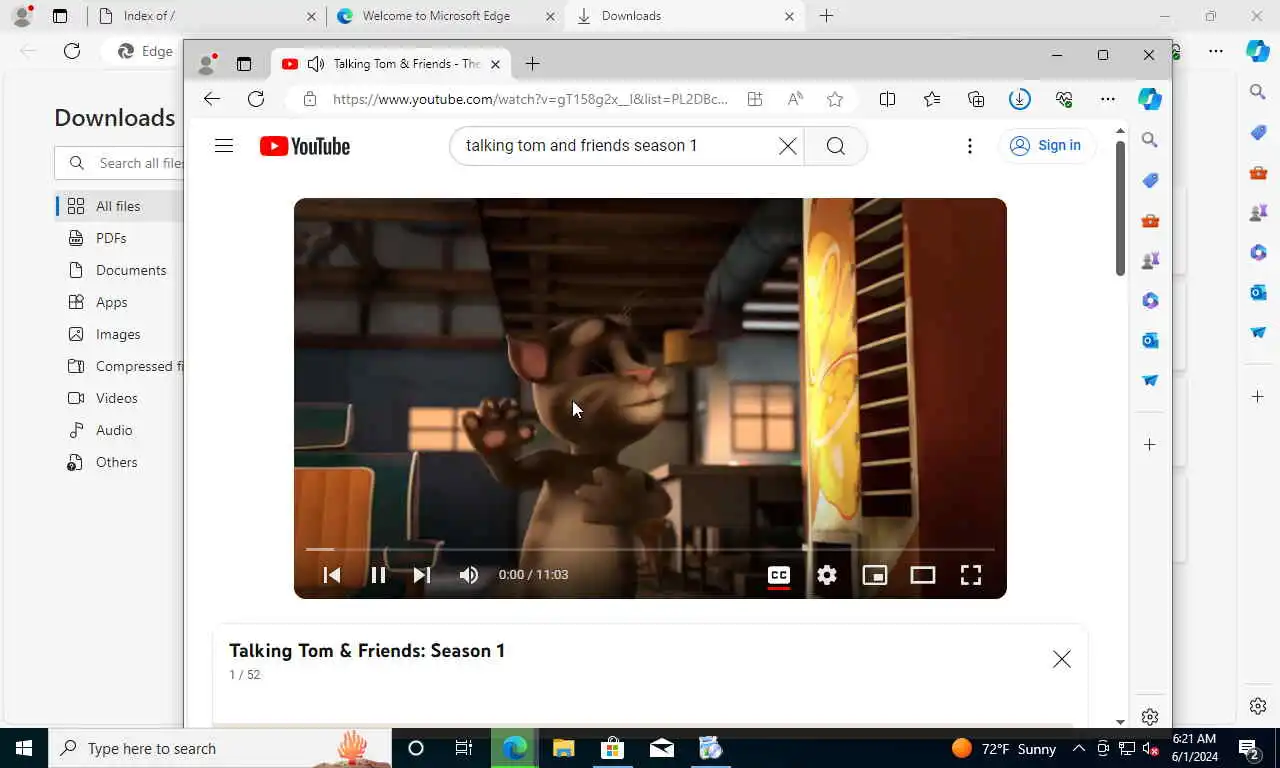Open Tools briefcase in YouTube window sidebar
Viewport: 1280px width, 768px height.
tap(1150, 221)
